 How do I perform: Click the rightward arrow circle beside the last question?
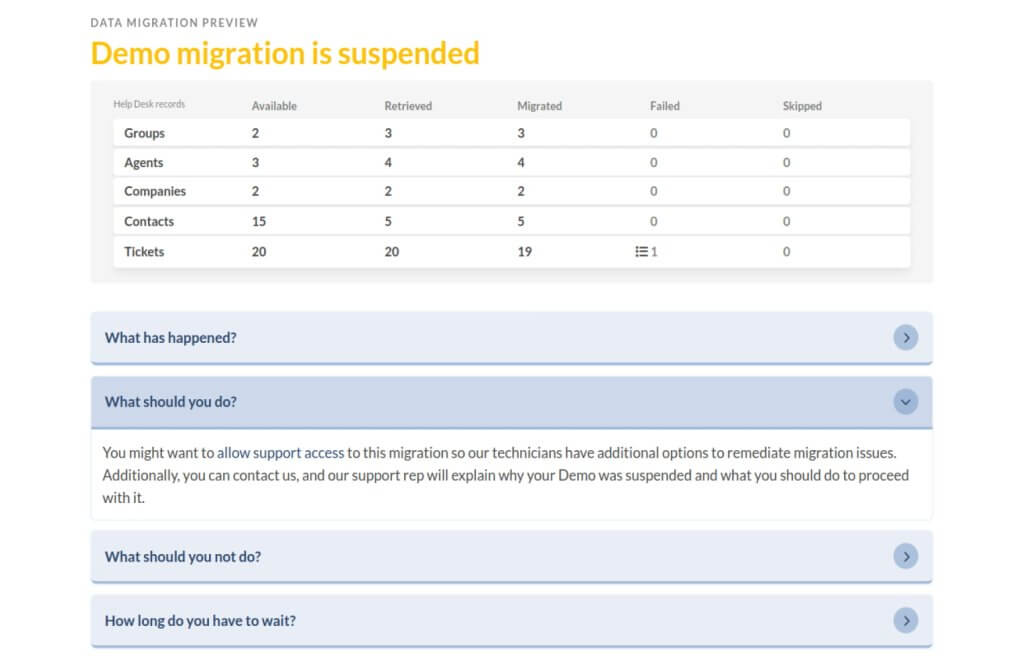(906, 620)
